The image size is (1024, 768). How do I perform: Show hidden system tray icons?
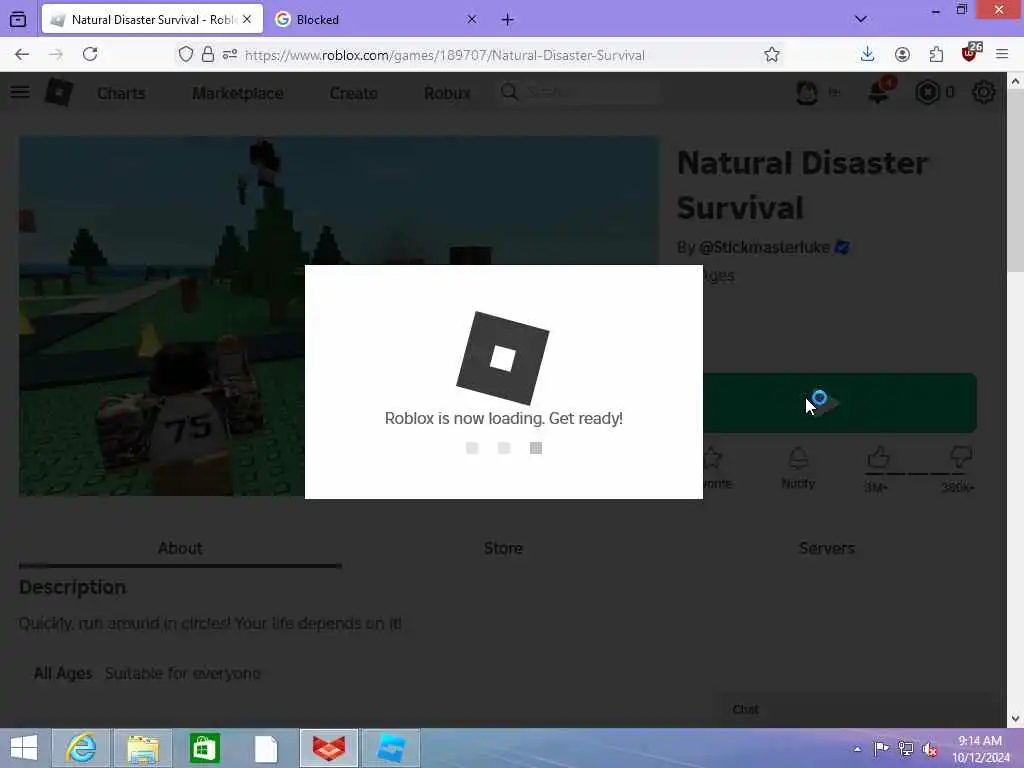857,749
